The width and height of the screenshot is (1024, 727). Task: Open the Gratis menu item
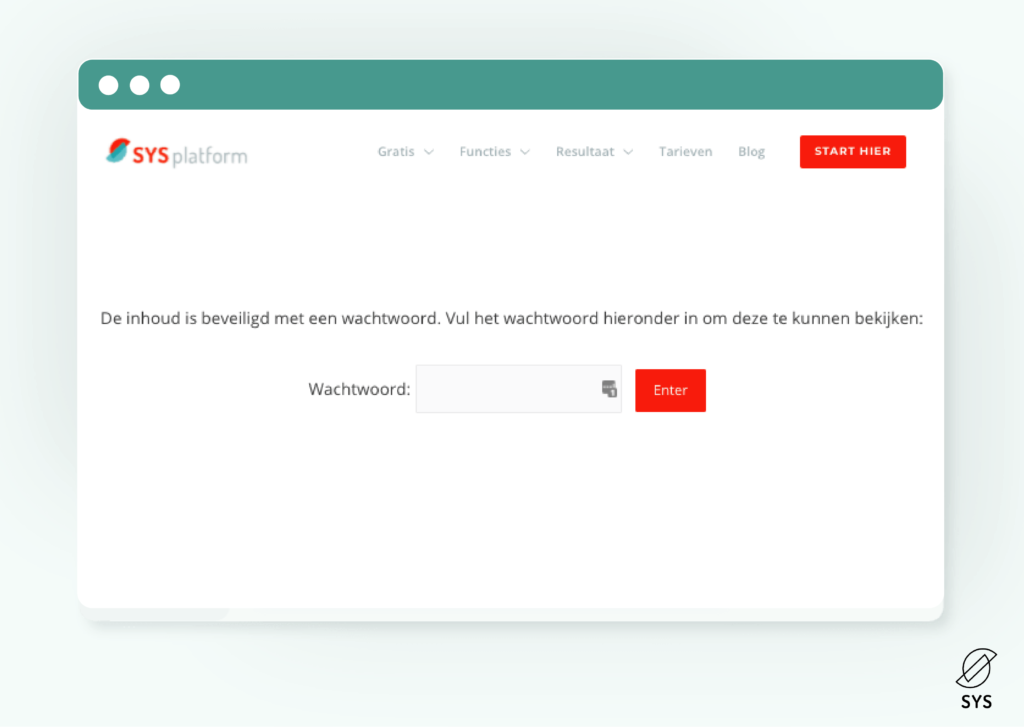(x=396, y=152)
